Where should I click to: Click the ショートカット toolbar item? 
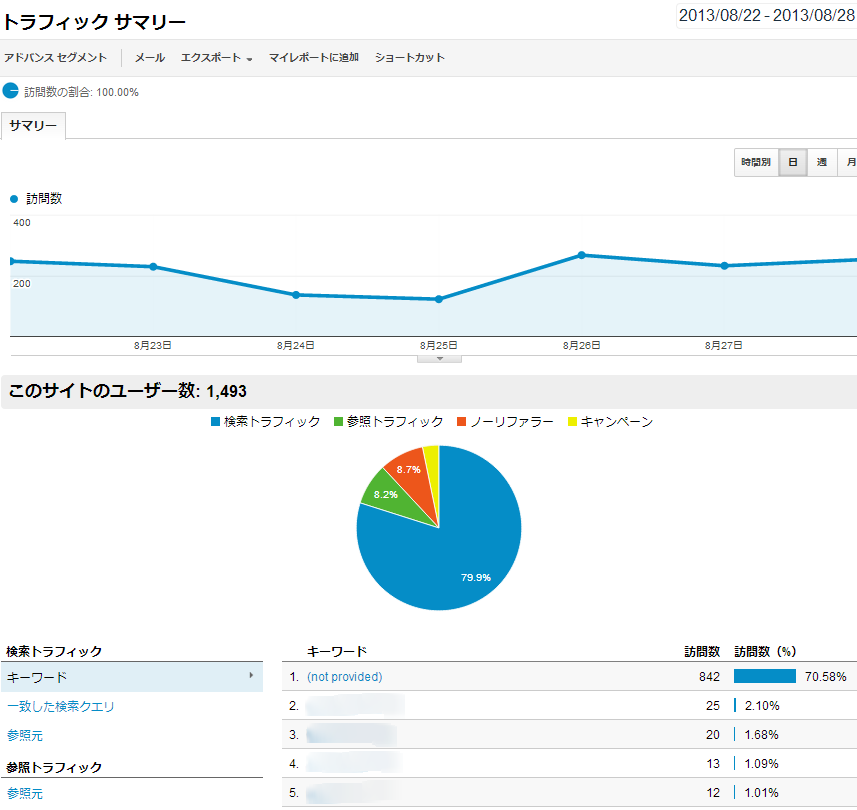point(410,58)
